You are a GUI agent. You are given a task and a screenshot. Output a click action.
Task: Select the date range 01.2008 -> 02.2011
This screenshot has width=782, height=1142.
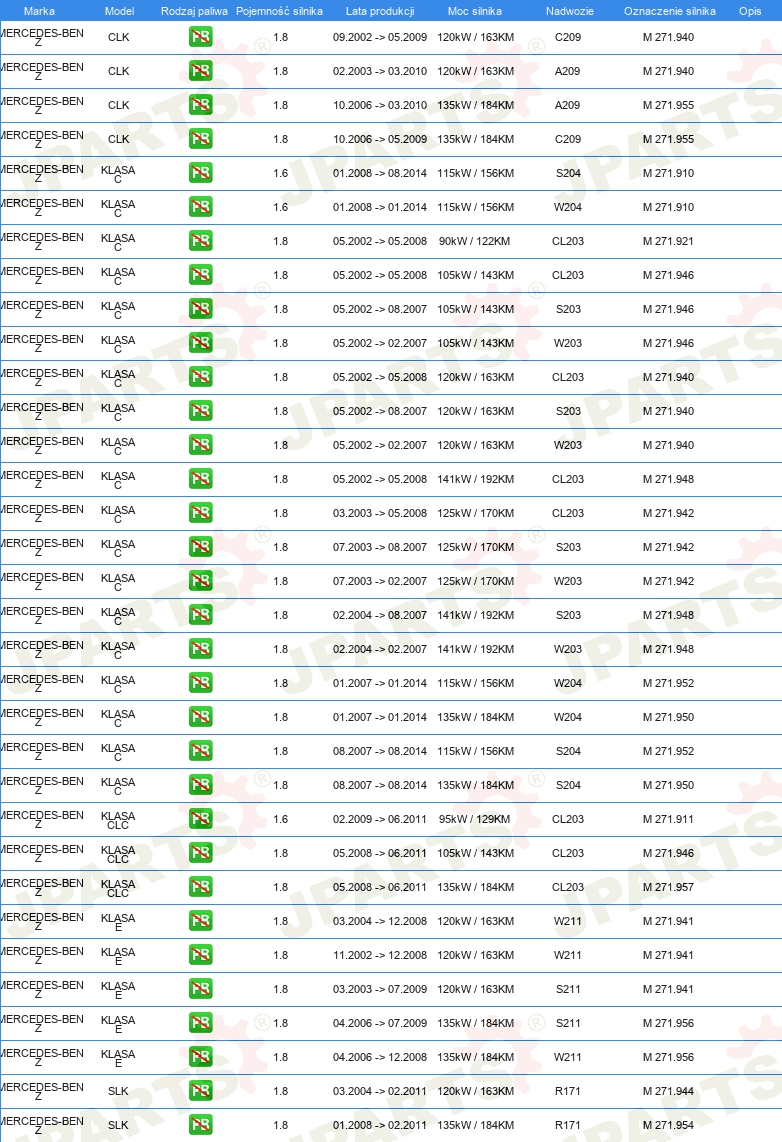click(x=380, y=1125)
